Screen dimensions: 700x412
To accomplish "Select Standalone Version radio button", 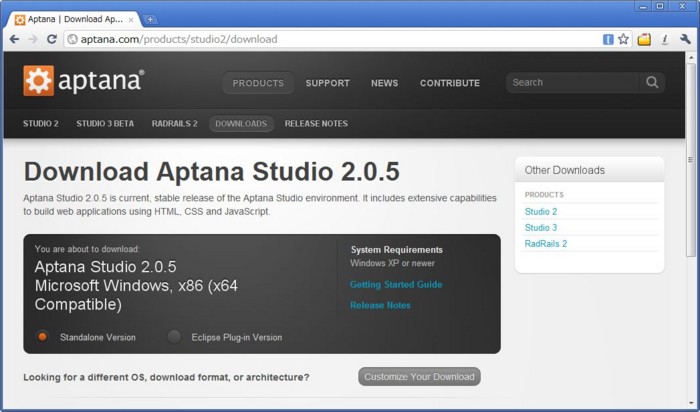I will pyautogui.click(x=42, y=337).
